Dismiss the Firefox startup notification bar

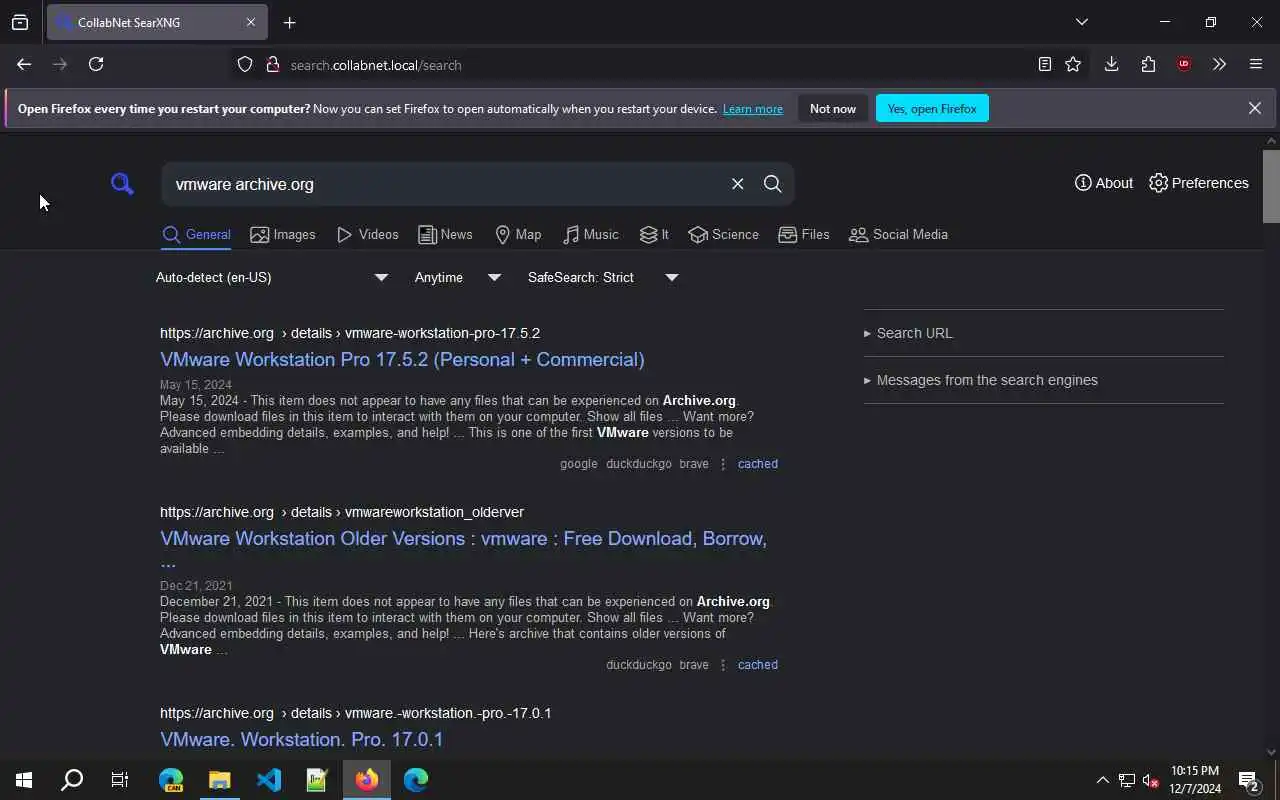tap(1254, 108)
